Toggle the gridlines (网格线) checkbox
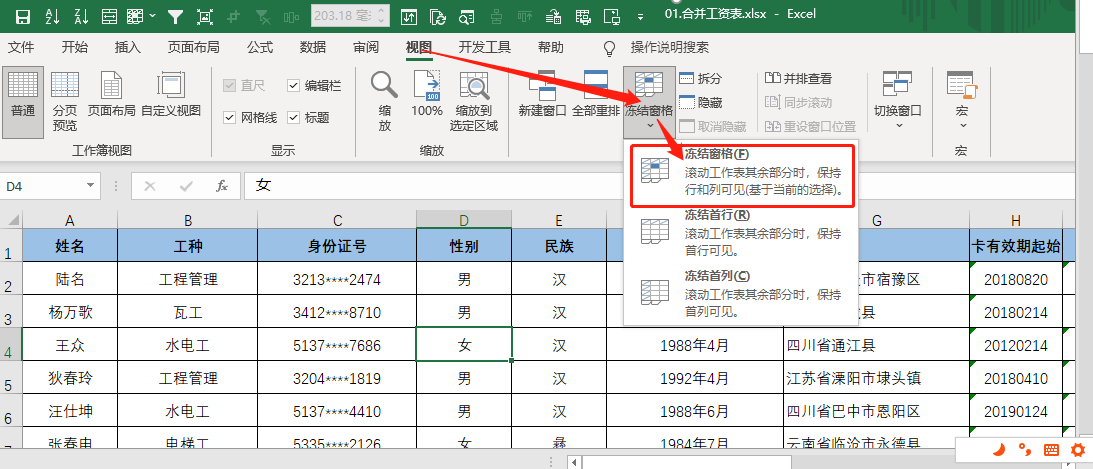The image size is (1093, 469). pos(229,118)
